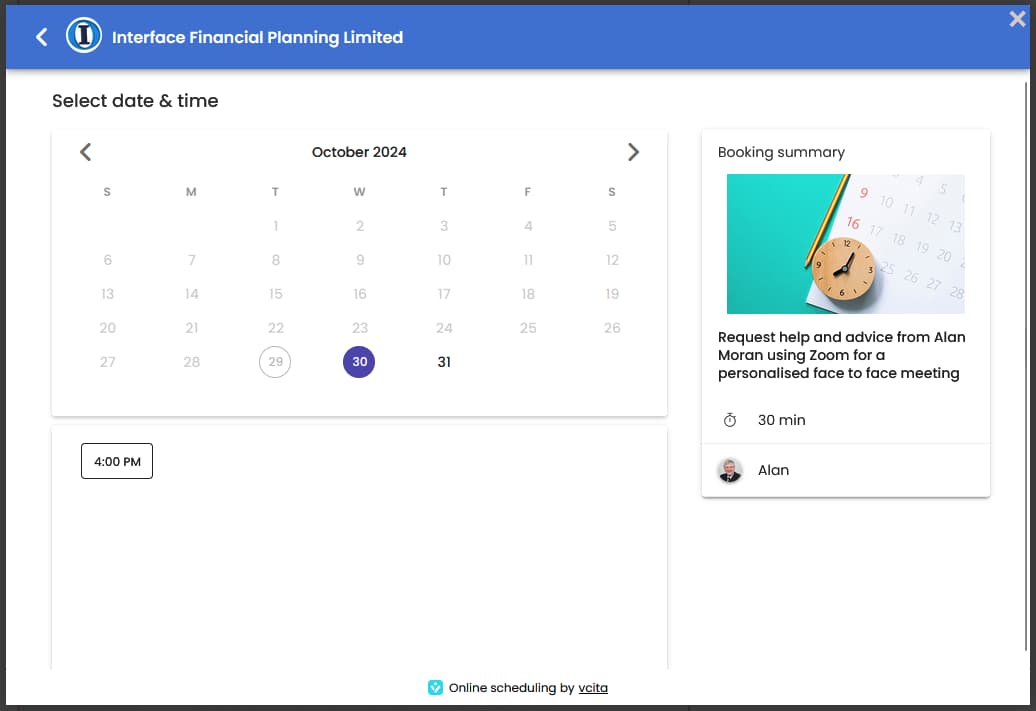Click Alan's profile avatar
Viewport: 1036px width, 711px height.
coord(730,470)
